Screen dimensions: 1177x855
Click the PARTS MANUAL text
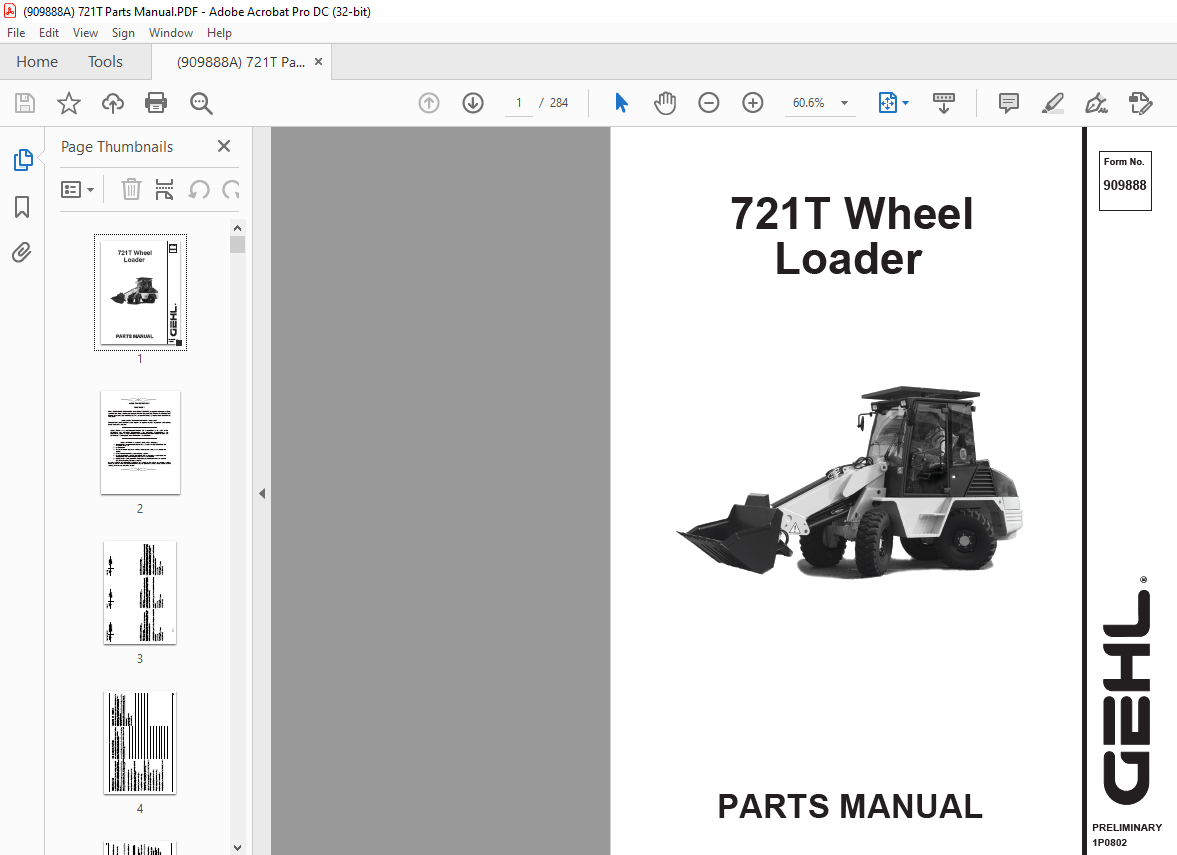coord(850,806)
